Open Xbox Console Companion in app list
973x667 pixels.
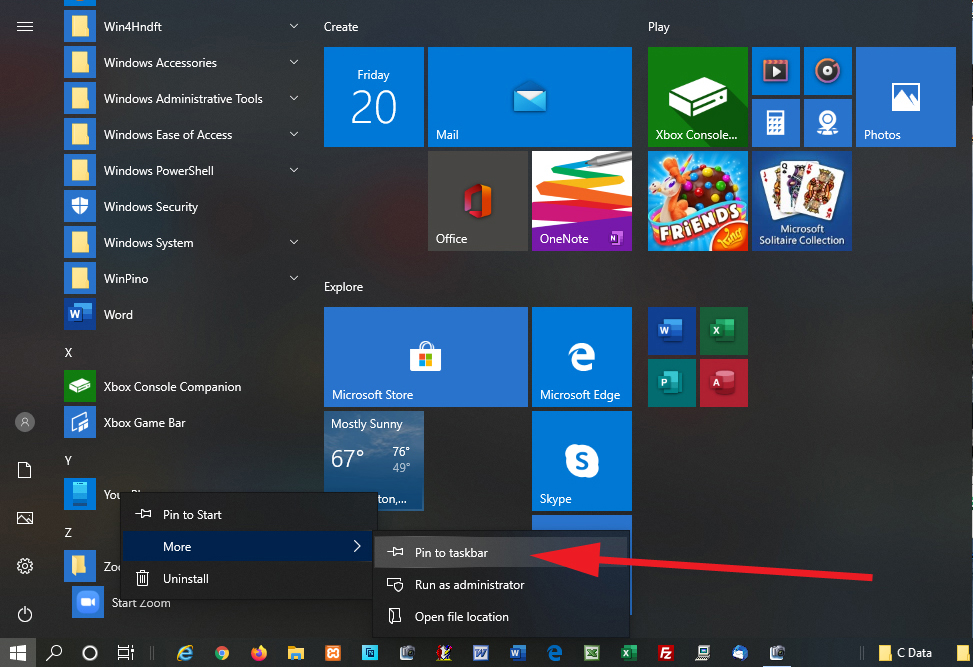tap(183, 387)
